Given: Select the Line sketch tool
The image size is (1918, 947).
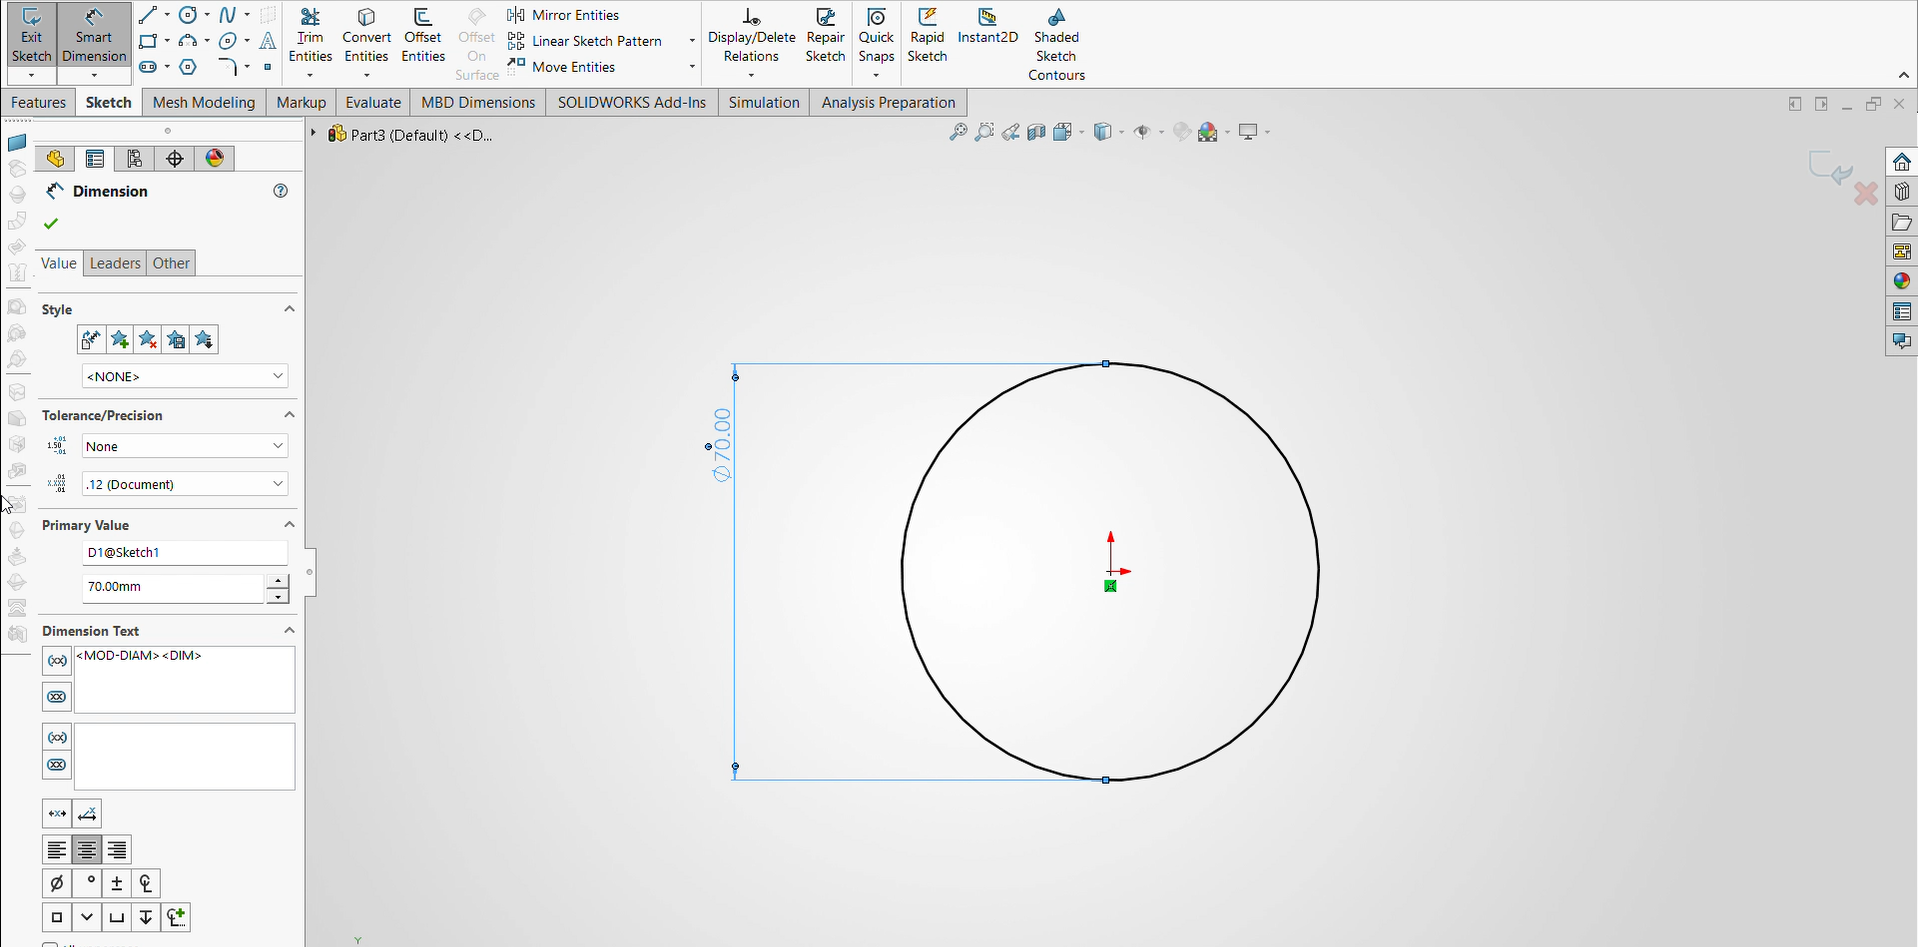Looking at the screenshot, I should [148, 15].
